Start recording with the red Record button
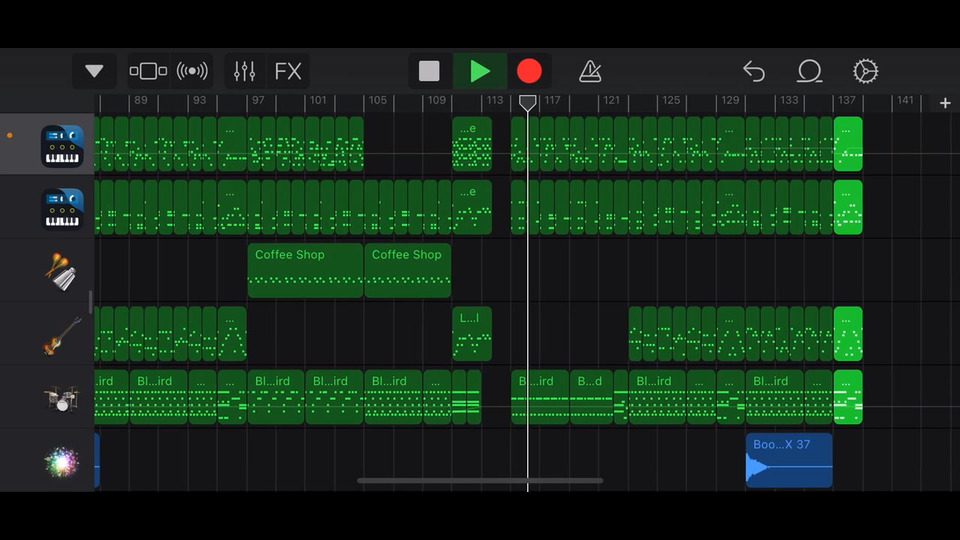 pyautogui.click(x=529, y=71)
